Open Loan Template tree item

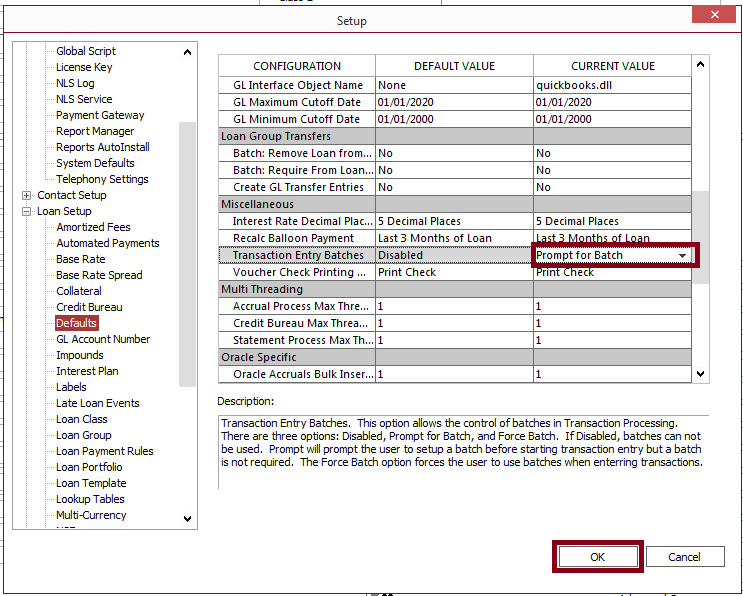click(x=91, y=483)
